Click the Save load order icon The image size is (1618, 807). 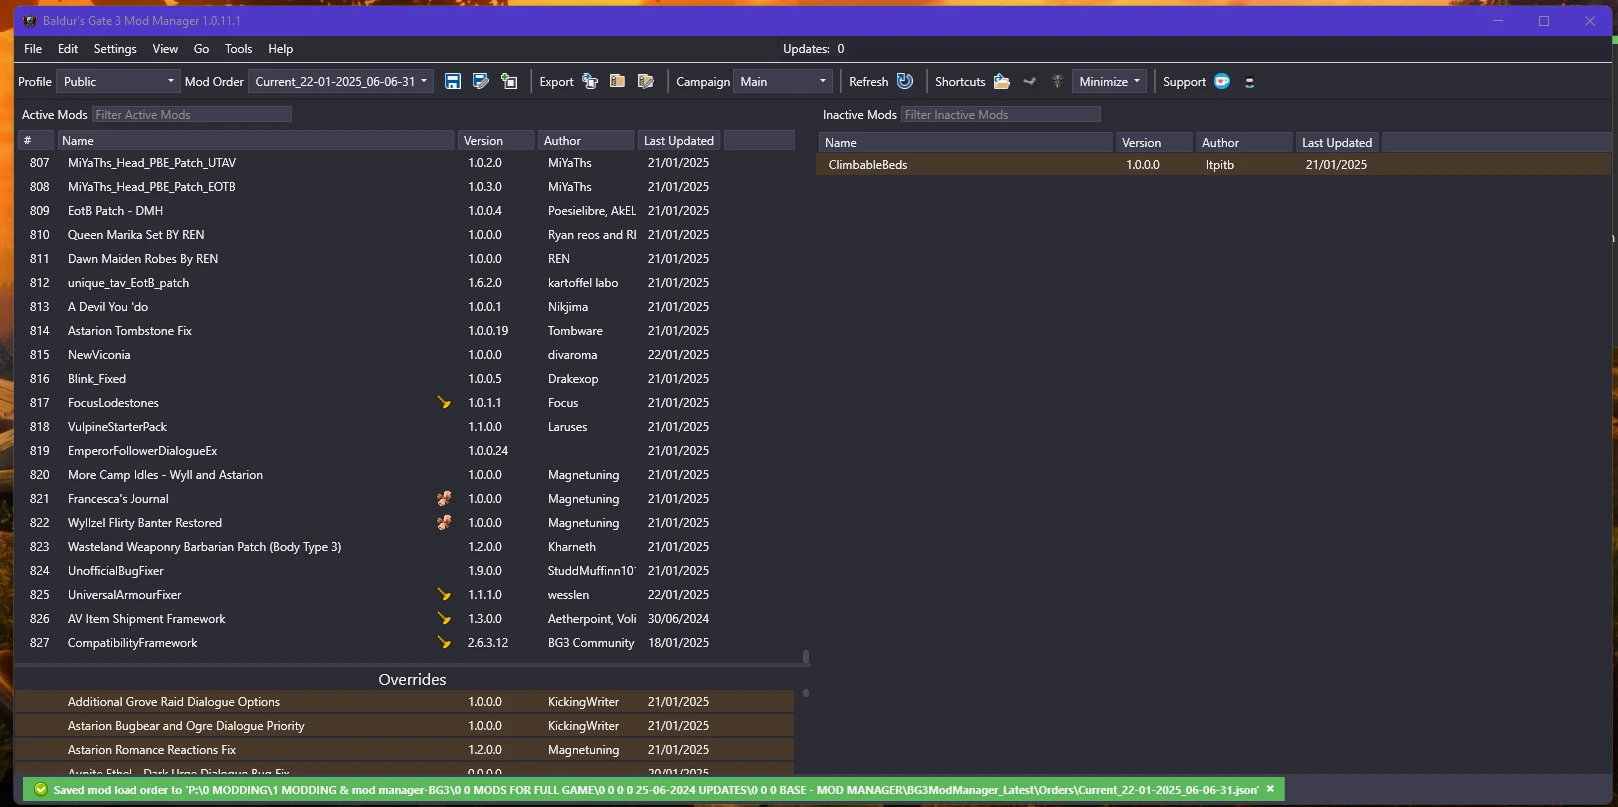pos(453,81)
